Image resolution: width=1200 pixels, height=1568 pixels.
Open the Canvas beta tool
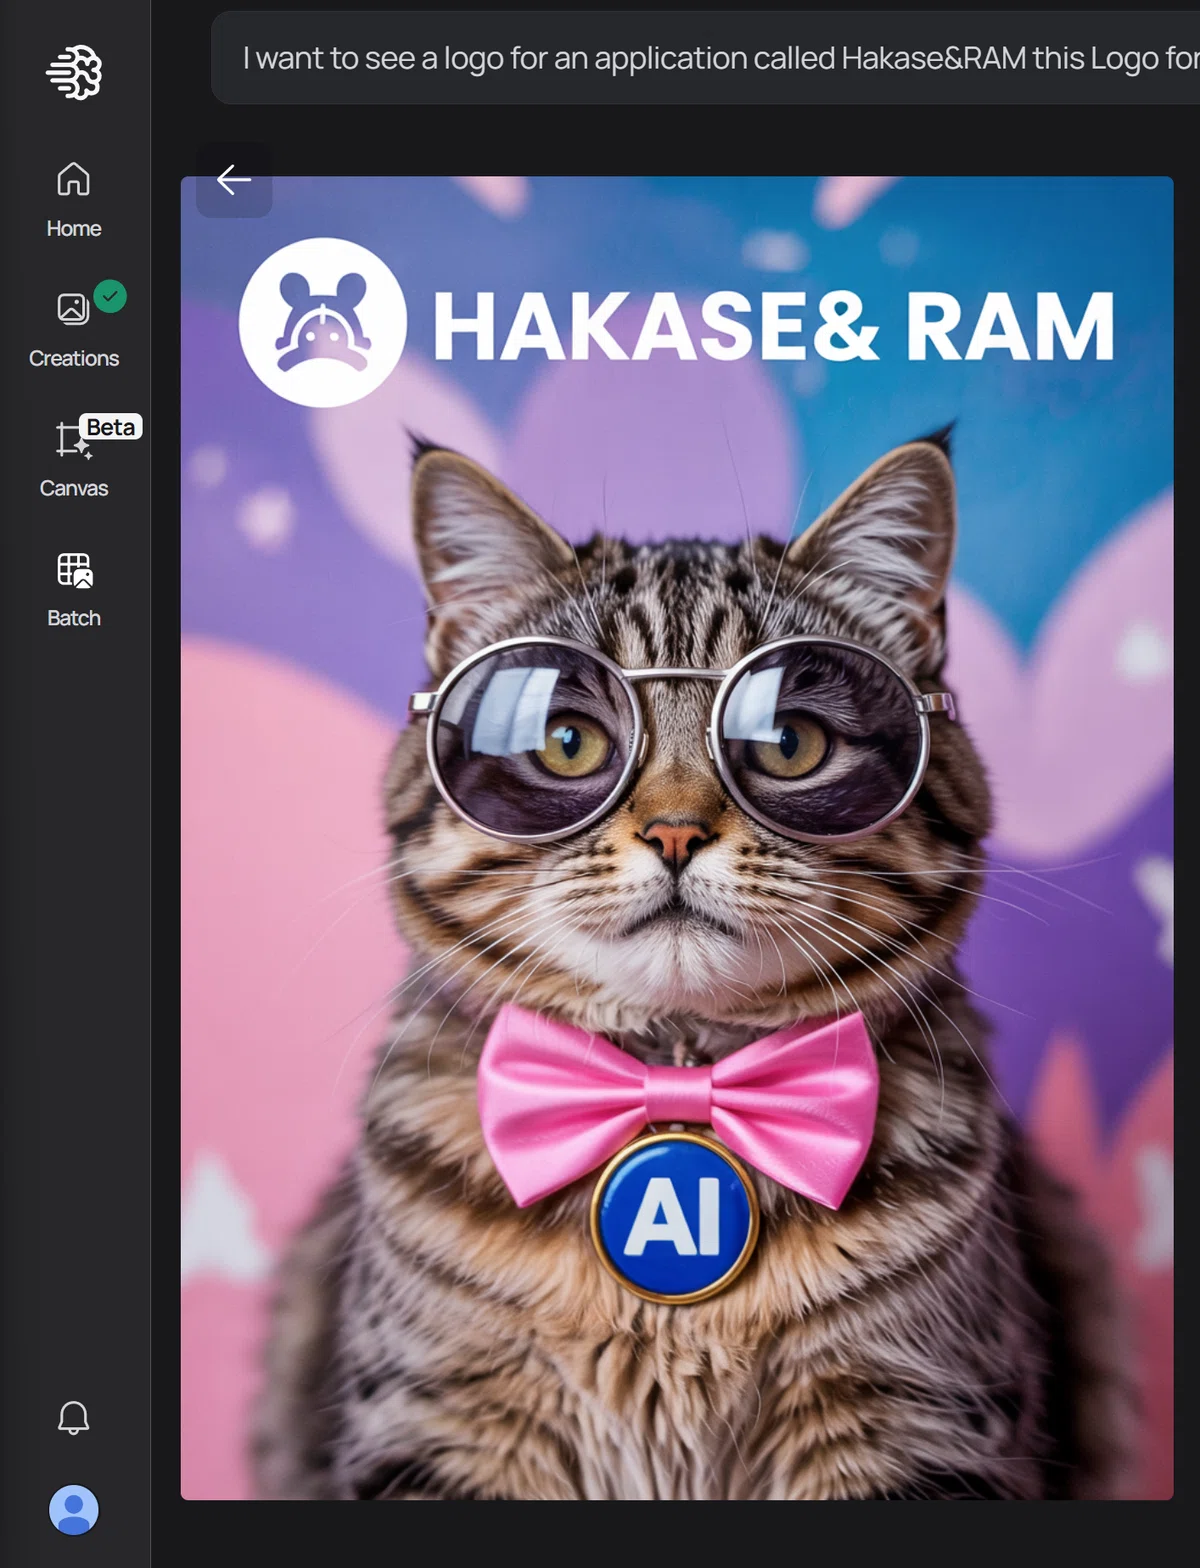tap(74, 459)
